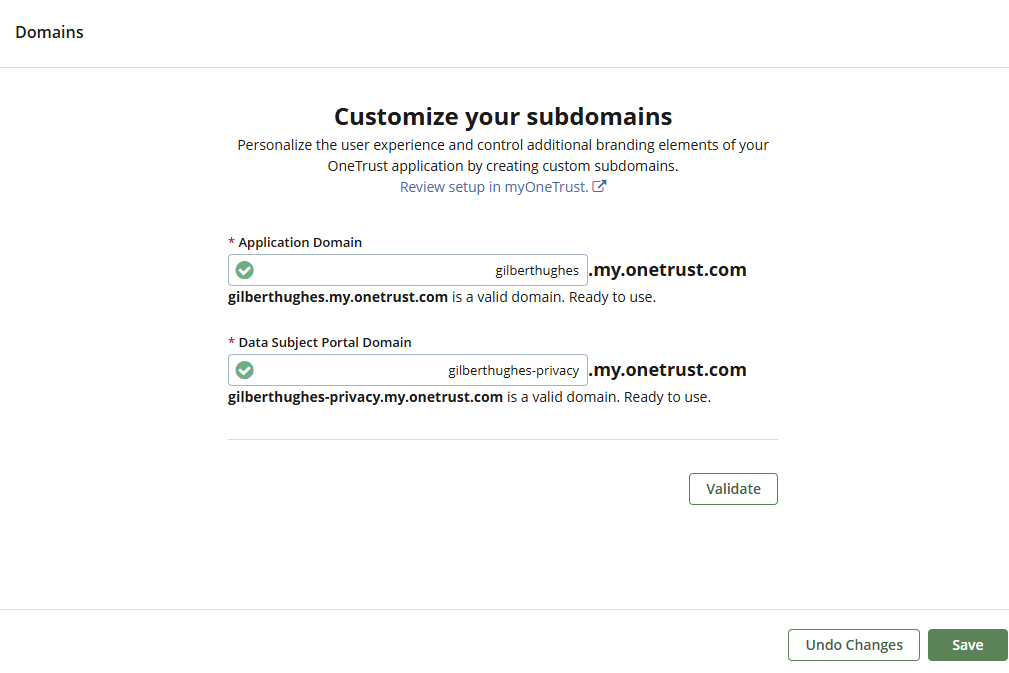1009x673 pixels.
Task: Focus the Application Domain input showing gilberthughes
Action: 420,270
